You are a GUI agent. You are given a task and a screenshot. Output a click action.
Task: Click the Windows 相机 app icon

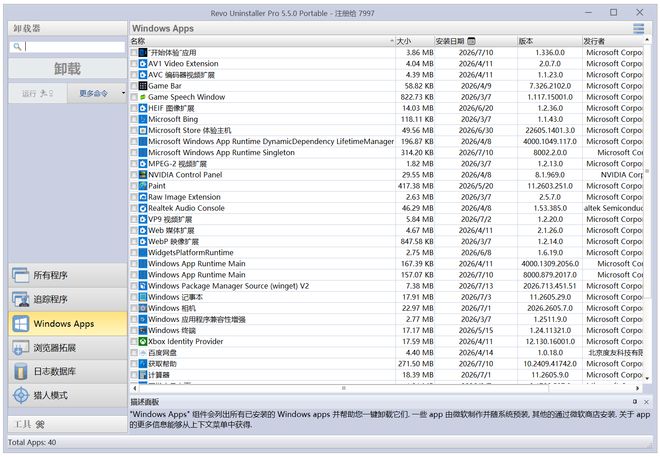pos(143,308)
